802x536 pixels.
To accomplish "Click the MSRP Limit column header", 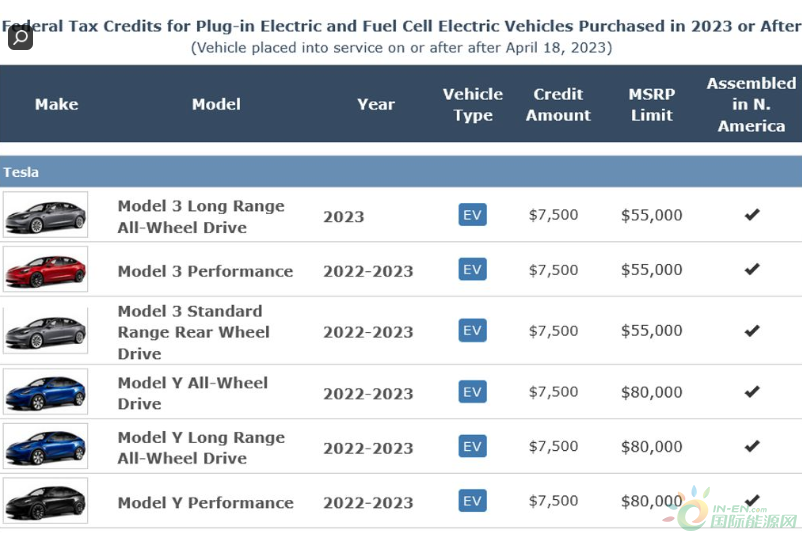I will click(651, 104).
